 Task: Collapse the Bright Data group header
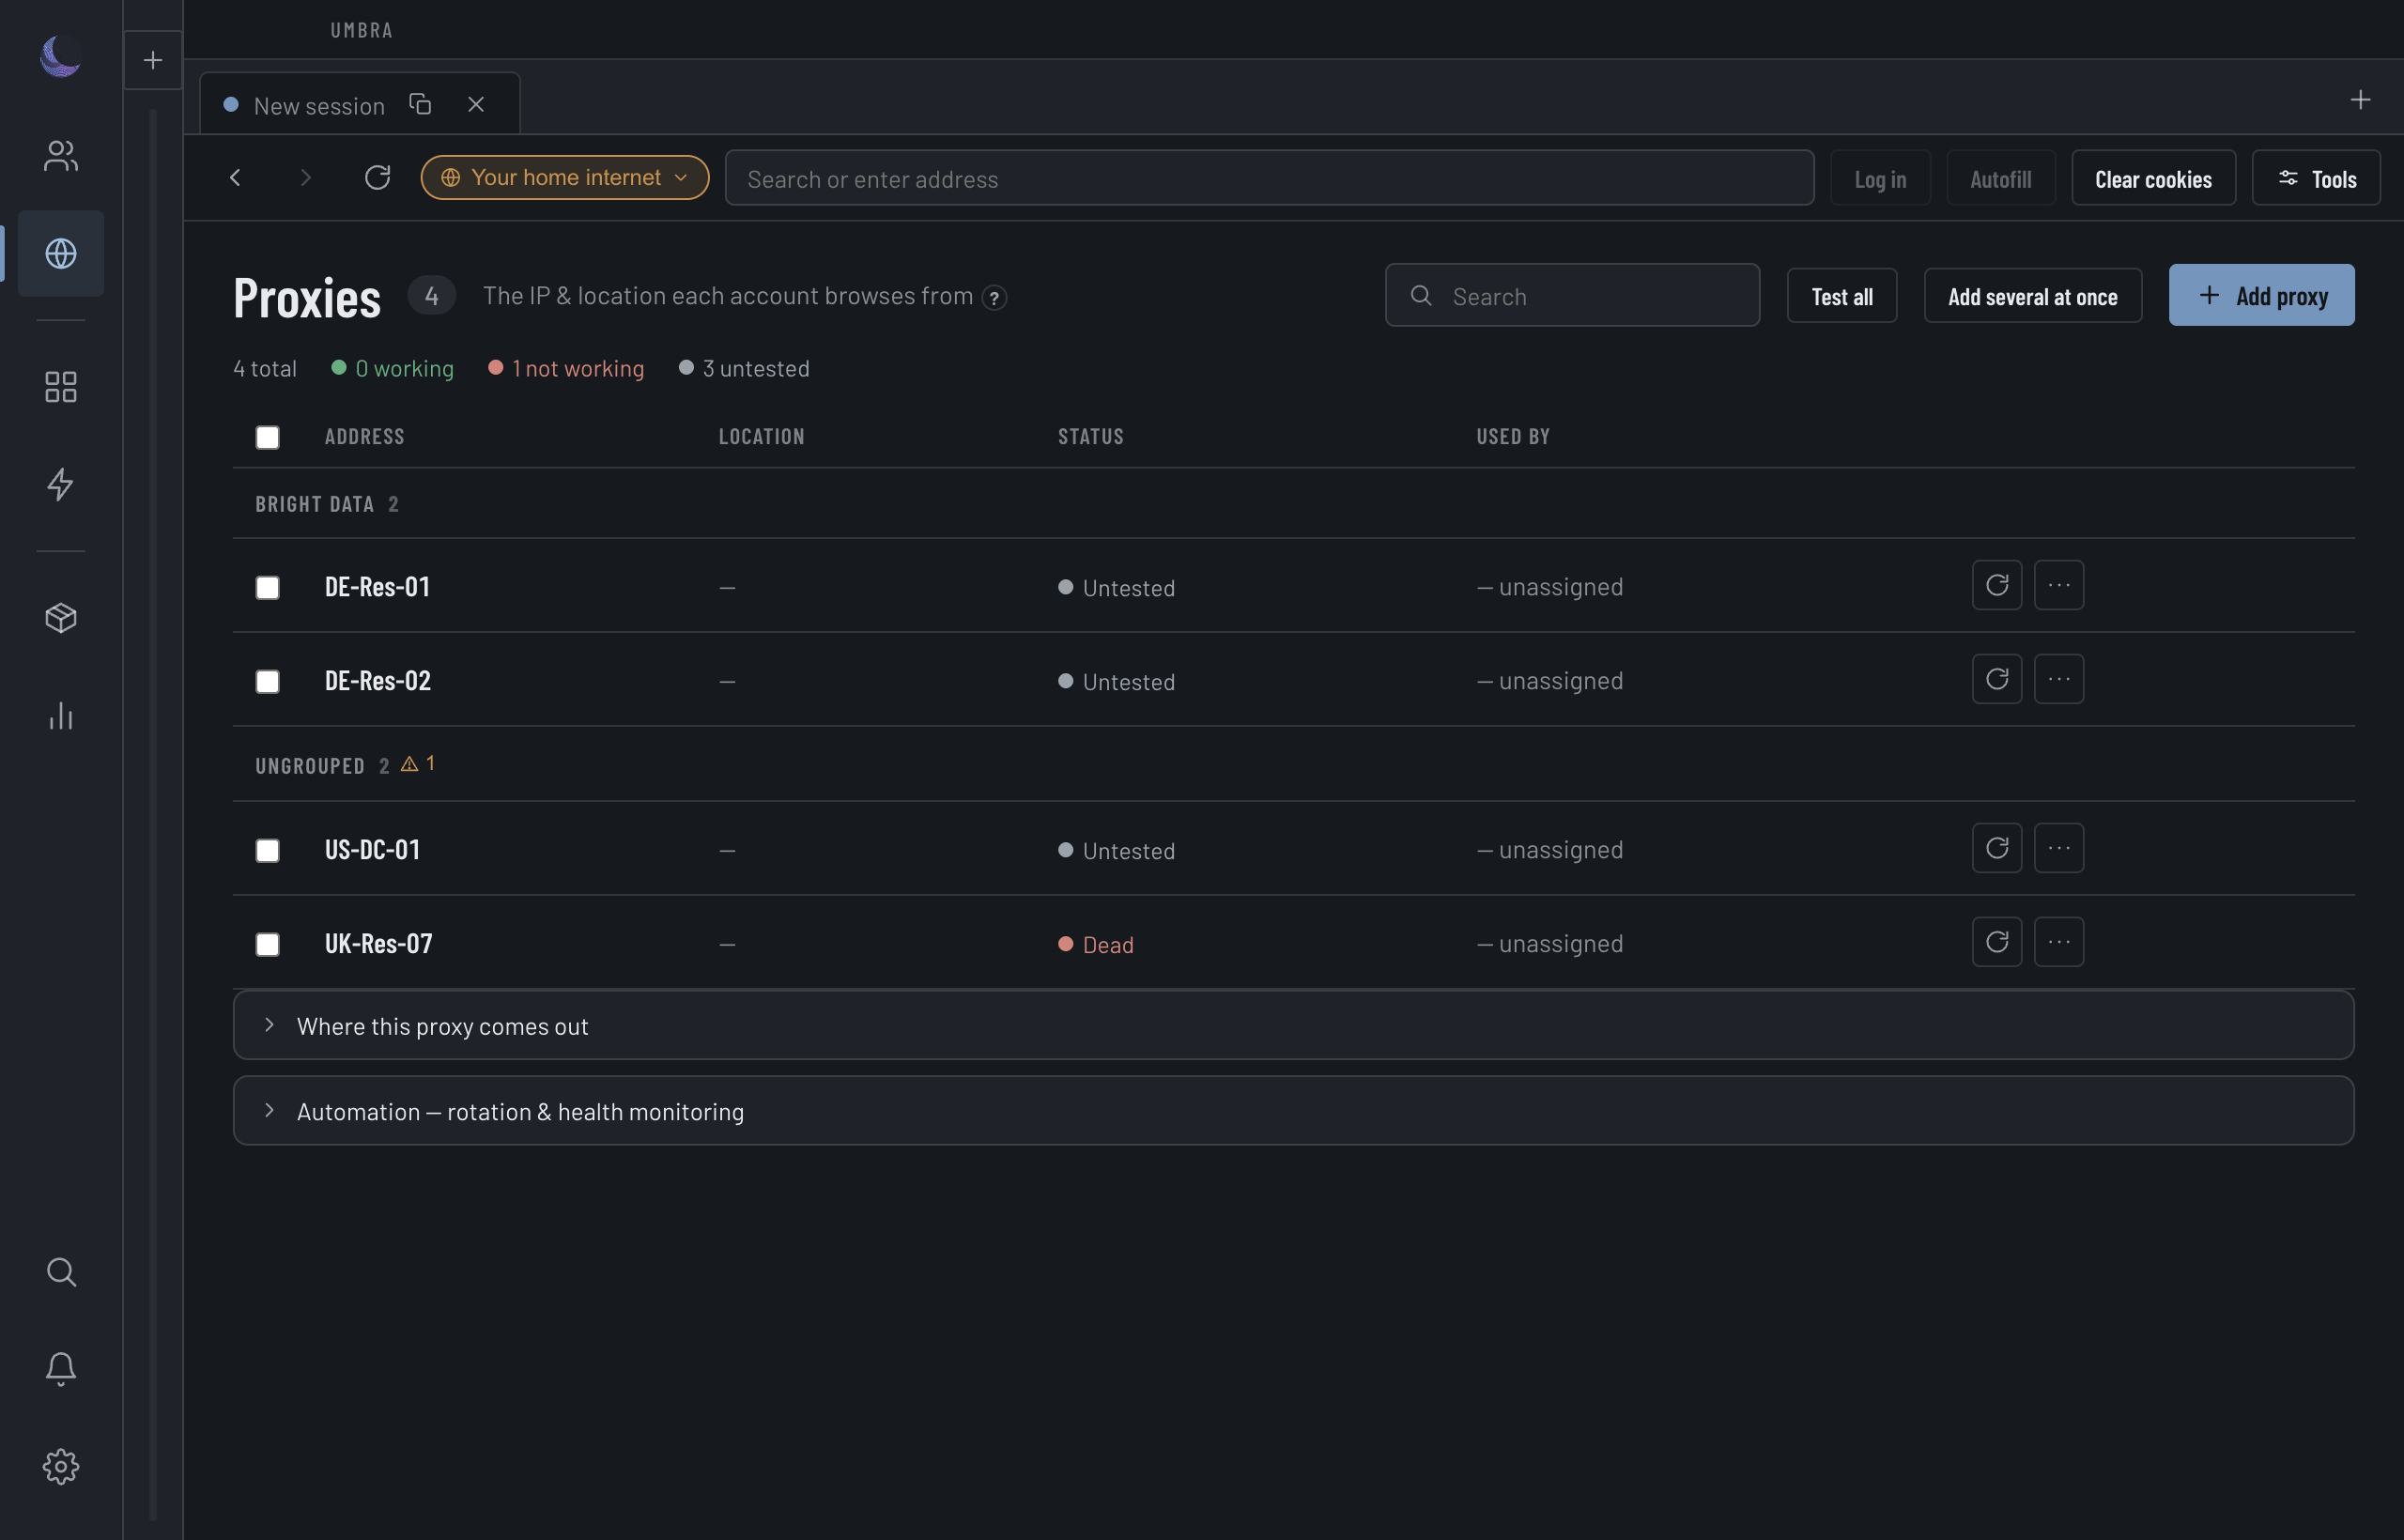pyautogui.click(x=1293, y=504)
